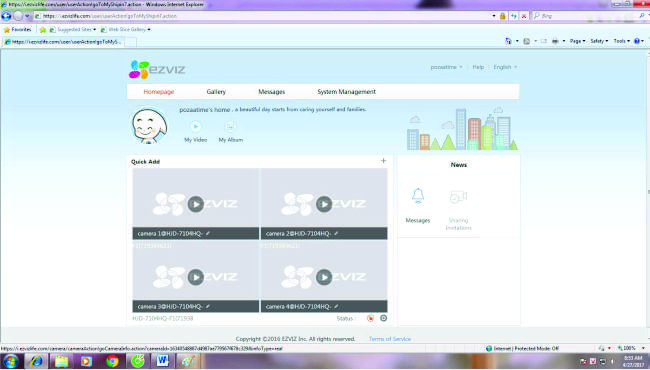This screenshot has height=370, width=650.
Task: Open Web Slice Gallery dropdown
Action: (126, 29)
